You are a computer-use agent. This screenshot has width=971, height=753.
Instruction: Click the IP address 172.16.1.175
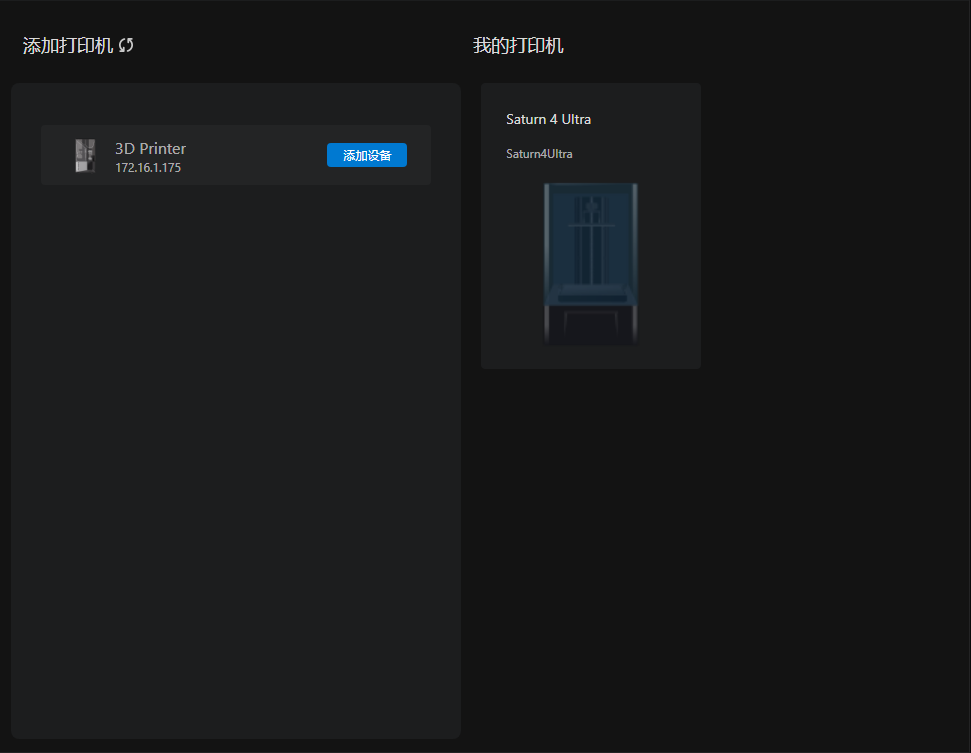point(147,168)
